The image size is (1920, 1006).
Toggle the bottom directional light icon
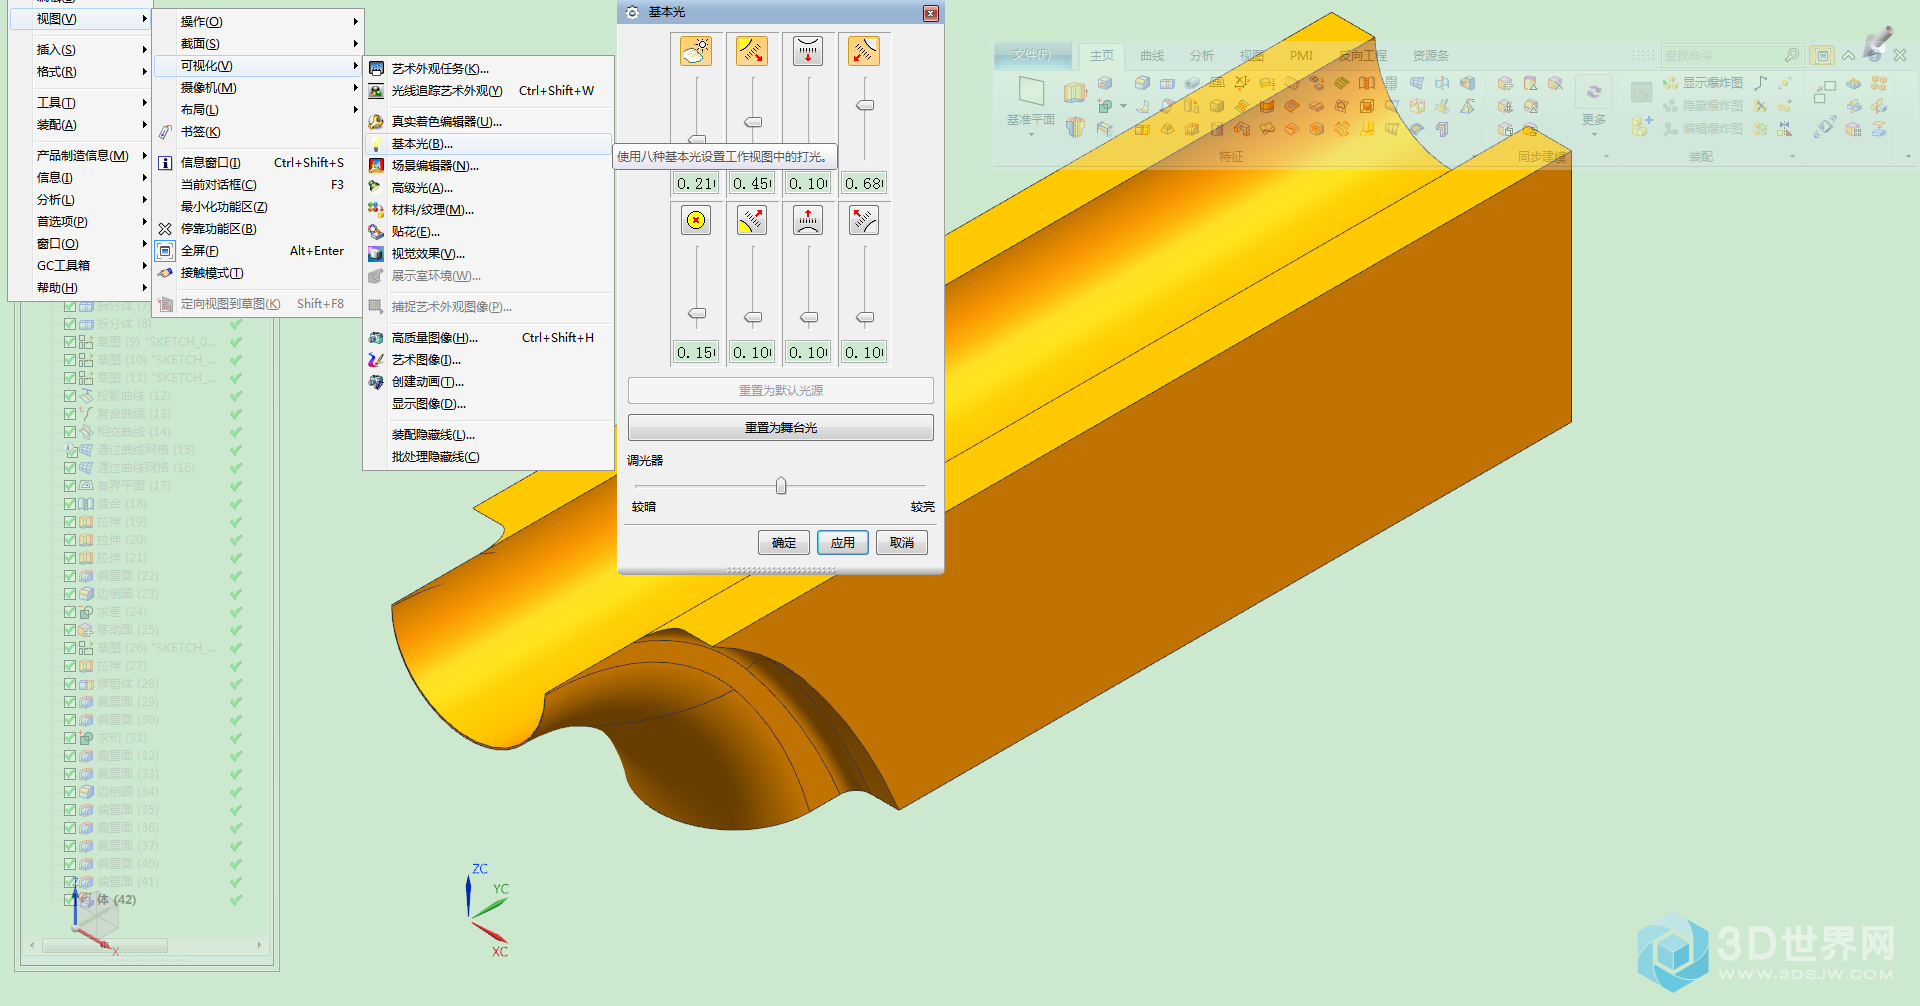tap(808, 220)
